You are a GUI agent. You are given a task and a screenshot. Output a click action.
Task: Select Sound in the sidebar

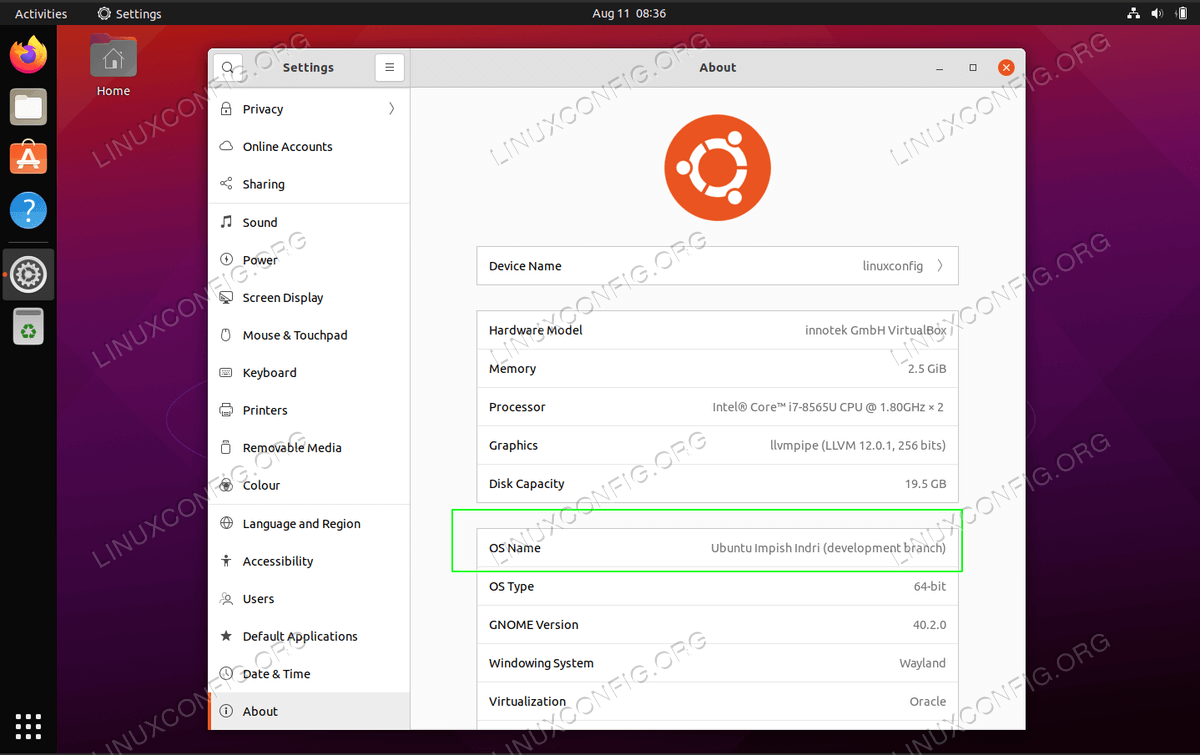point(260,222)
